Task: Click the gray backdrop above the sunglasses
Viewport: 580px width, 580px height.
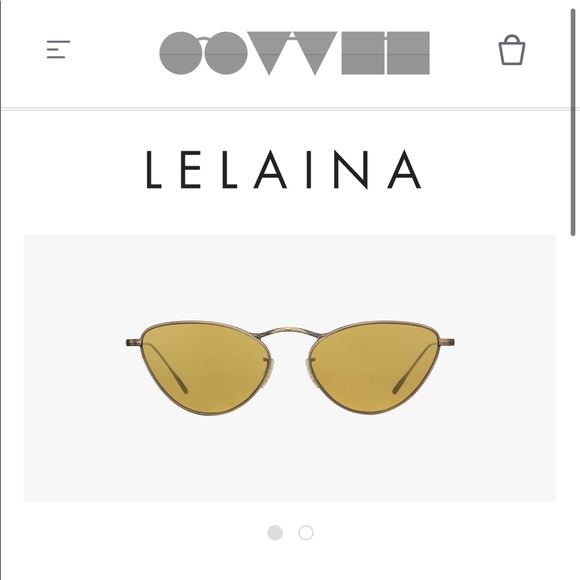Action: tap(290, 276)
